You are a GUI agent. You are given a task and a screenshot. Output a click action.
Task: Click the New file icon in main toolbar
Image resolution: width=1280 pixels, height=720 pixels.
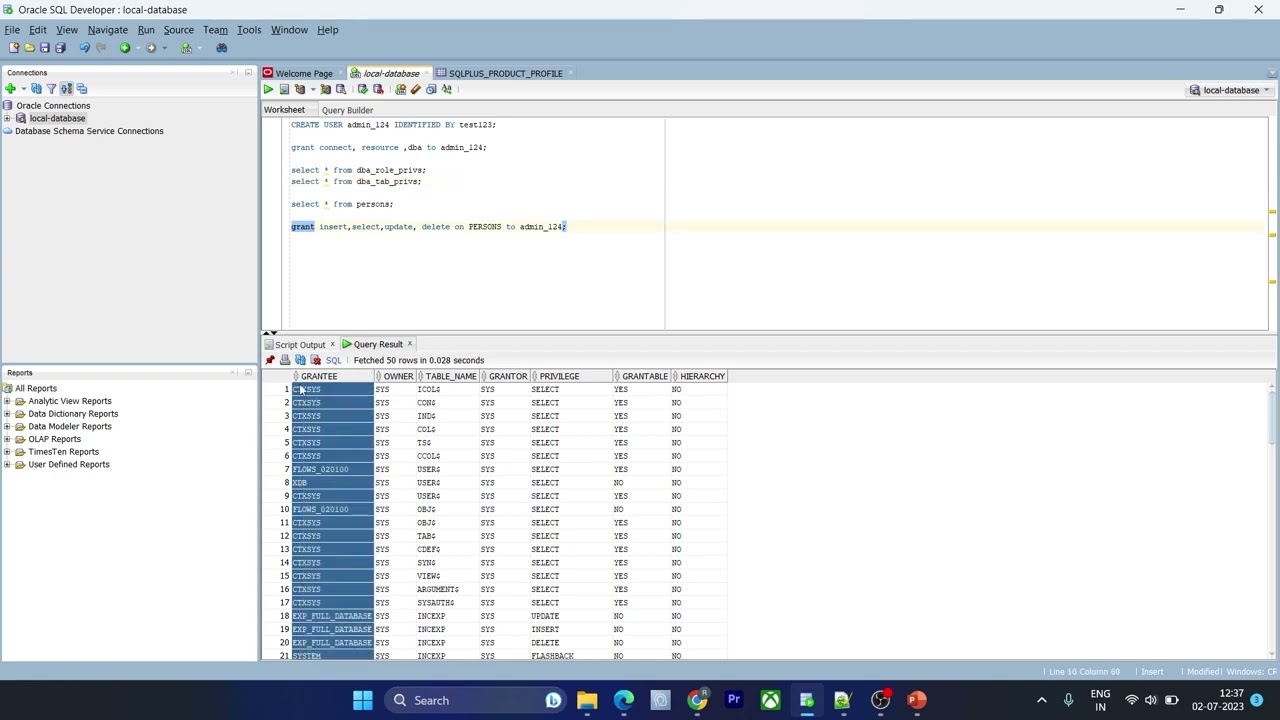click(x=14, y=48)
